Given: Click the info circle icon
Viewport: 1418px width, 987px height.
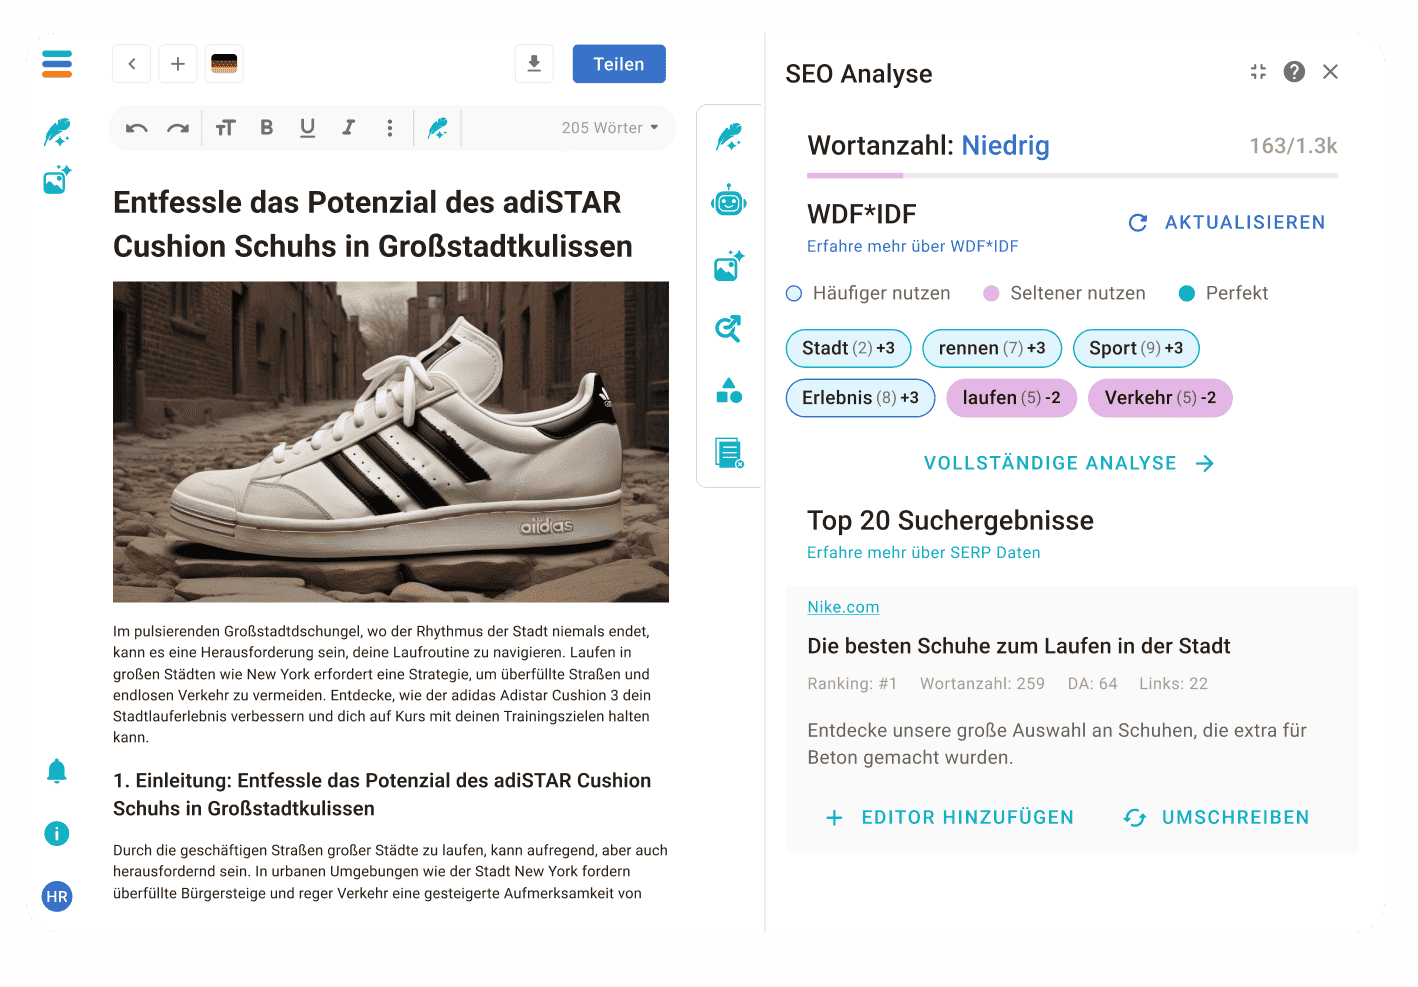Looking at the screenshot, I should pos(57,833).
